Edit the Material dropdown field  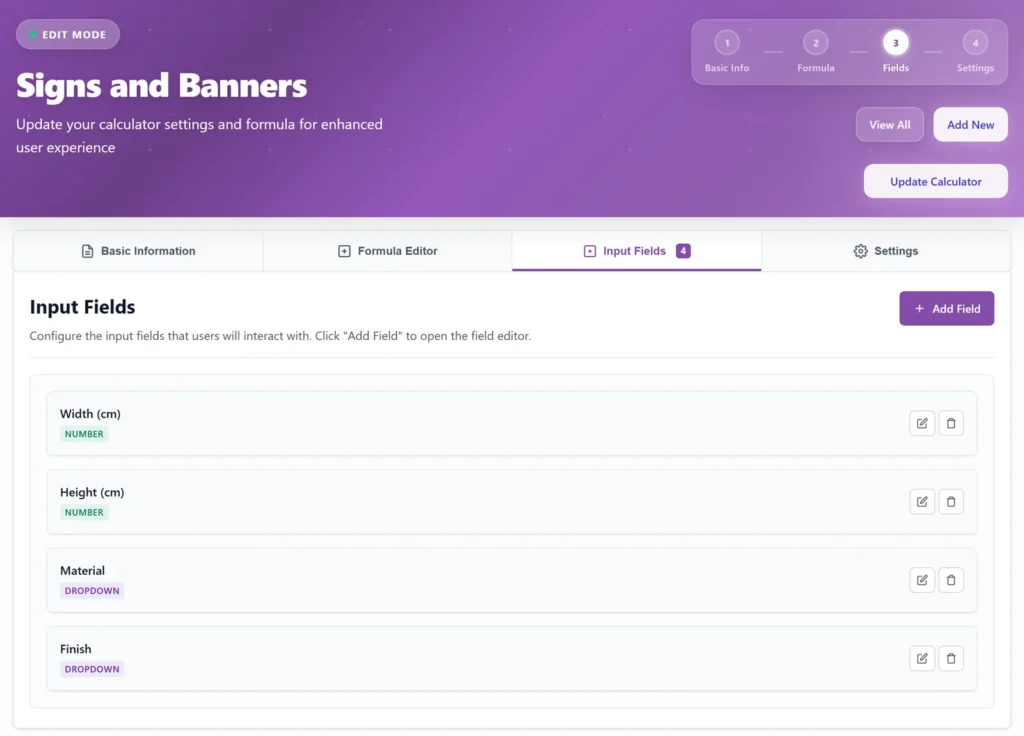tap(921, 580)
